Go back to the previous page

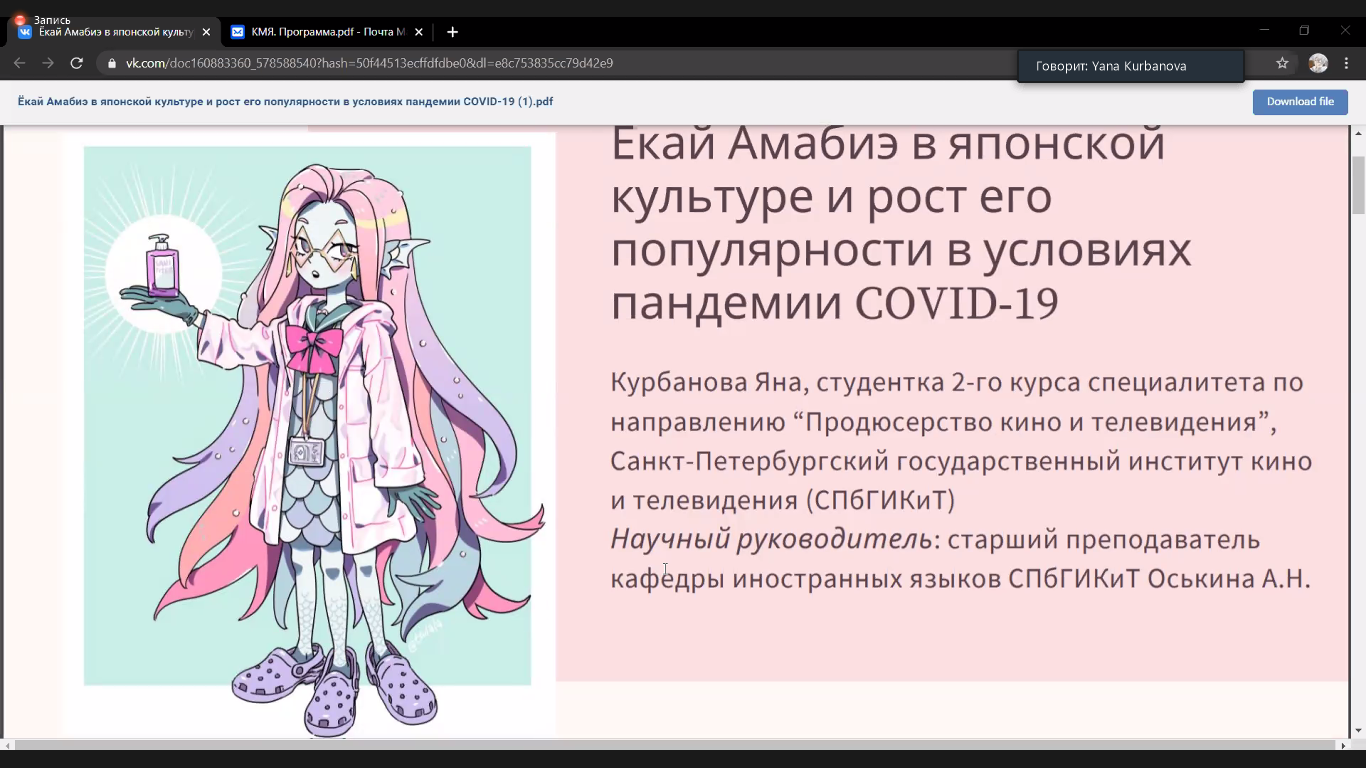pos(20,63)
